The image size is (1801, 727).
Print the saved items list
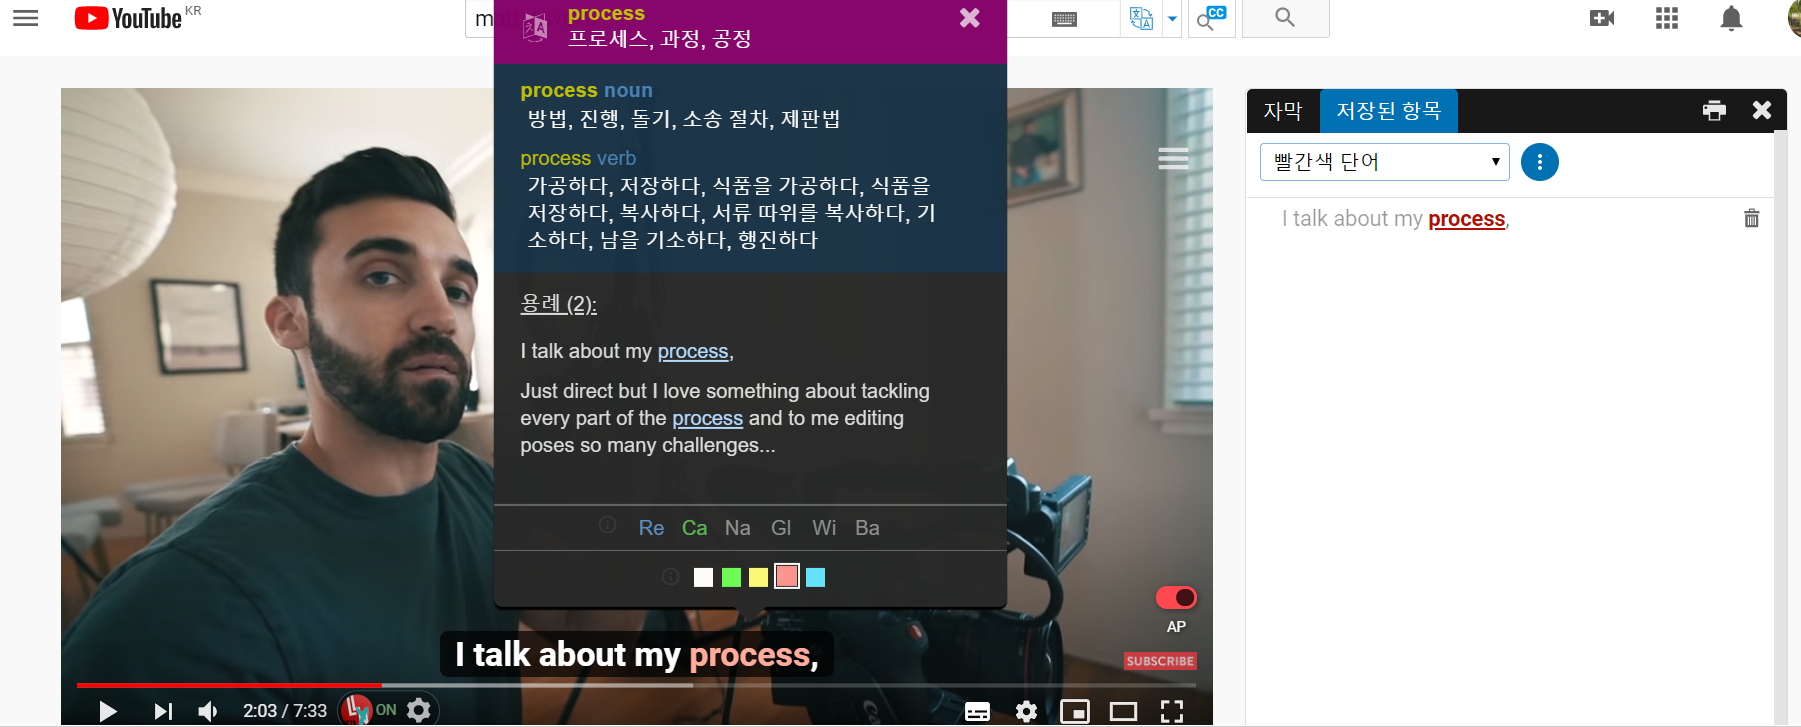click(x=1714, y=111)
